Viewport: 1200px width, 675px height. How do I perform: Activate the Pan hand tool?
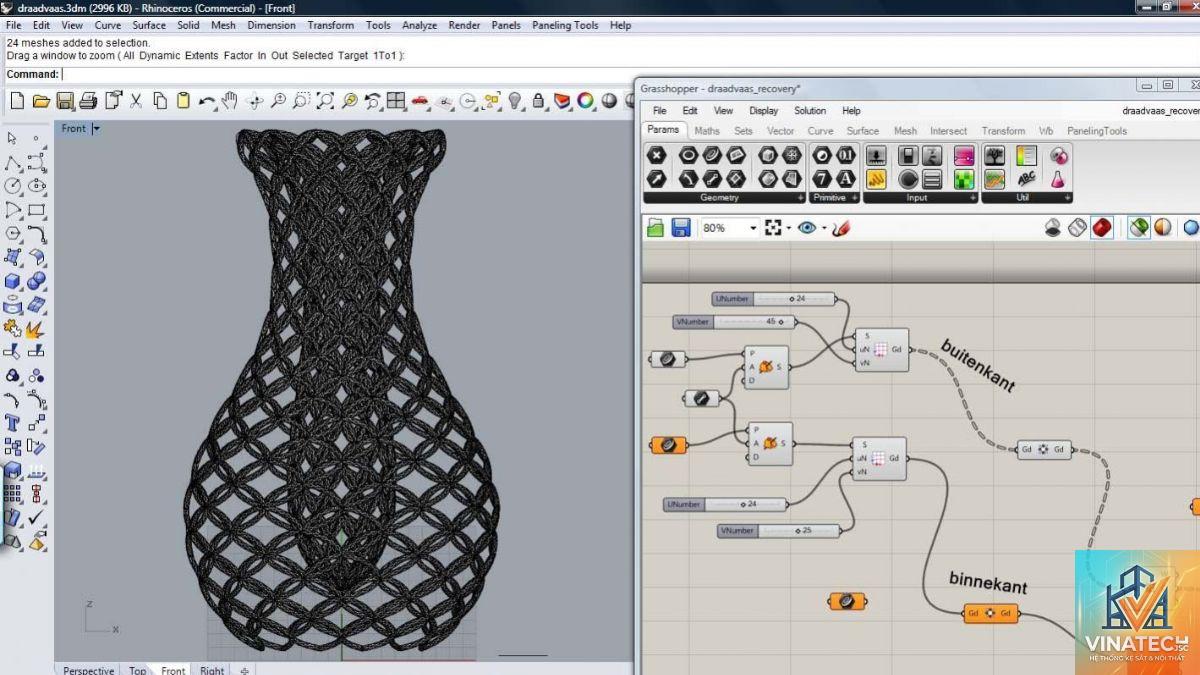[x=230, y=101]
